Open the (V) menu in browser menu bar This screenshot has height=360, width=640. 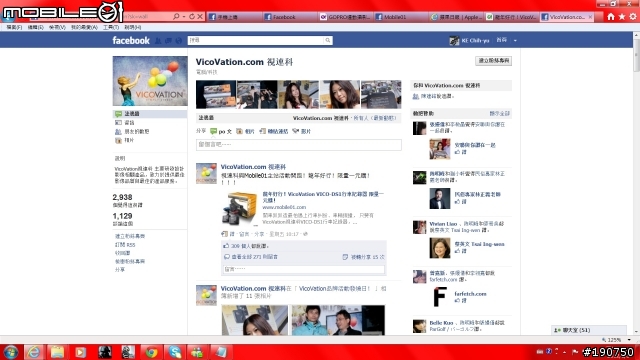pos(57,27)
